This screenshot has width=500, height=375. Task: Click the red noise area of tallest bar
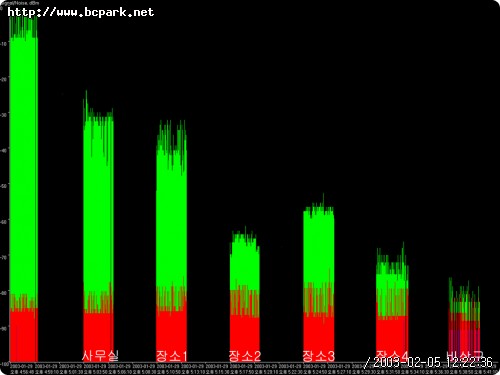click(23, 335)
